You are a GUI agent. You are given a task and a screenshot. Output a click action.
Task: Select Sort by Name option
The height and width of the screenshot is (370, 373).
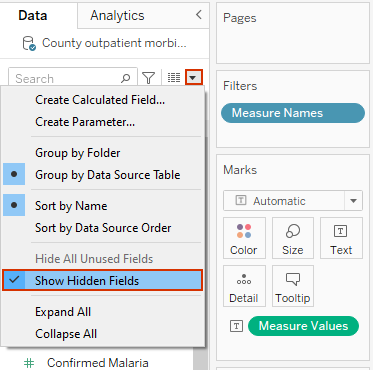coord(71,206)
